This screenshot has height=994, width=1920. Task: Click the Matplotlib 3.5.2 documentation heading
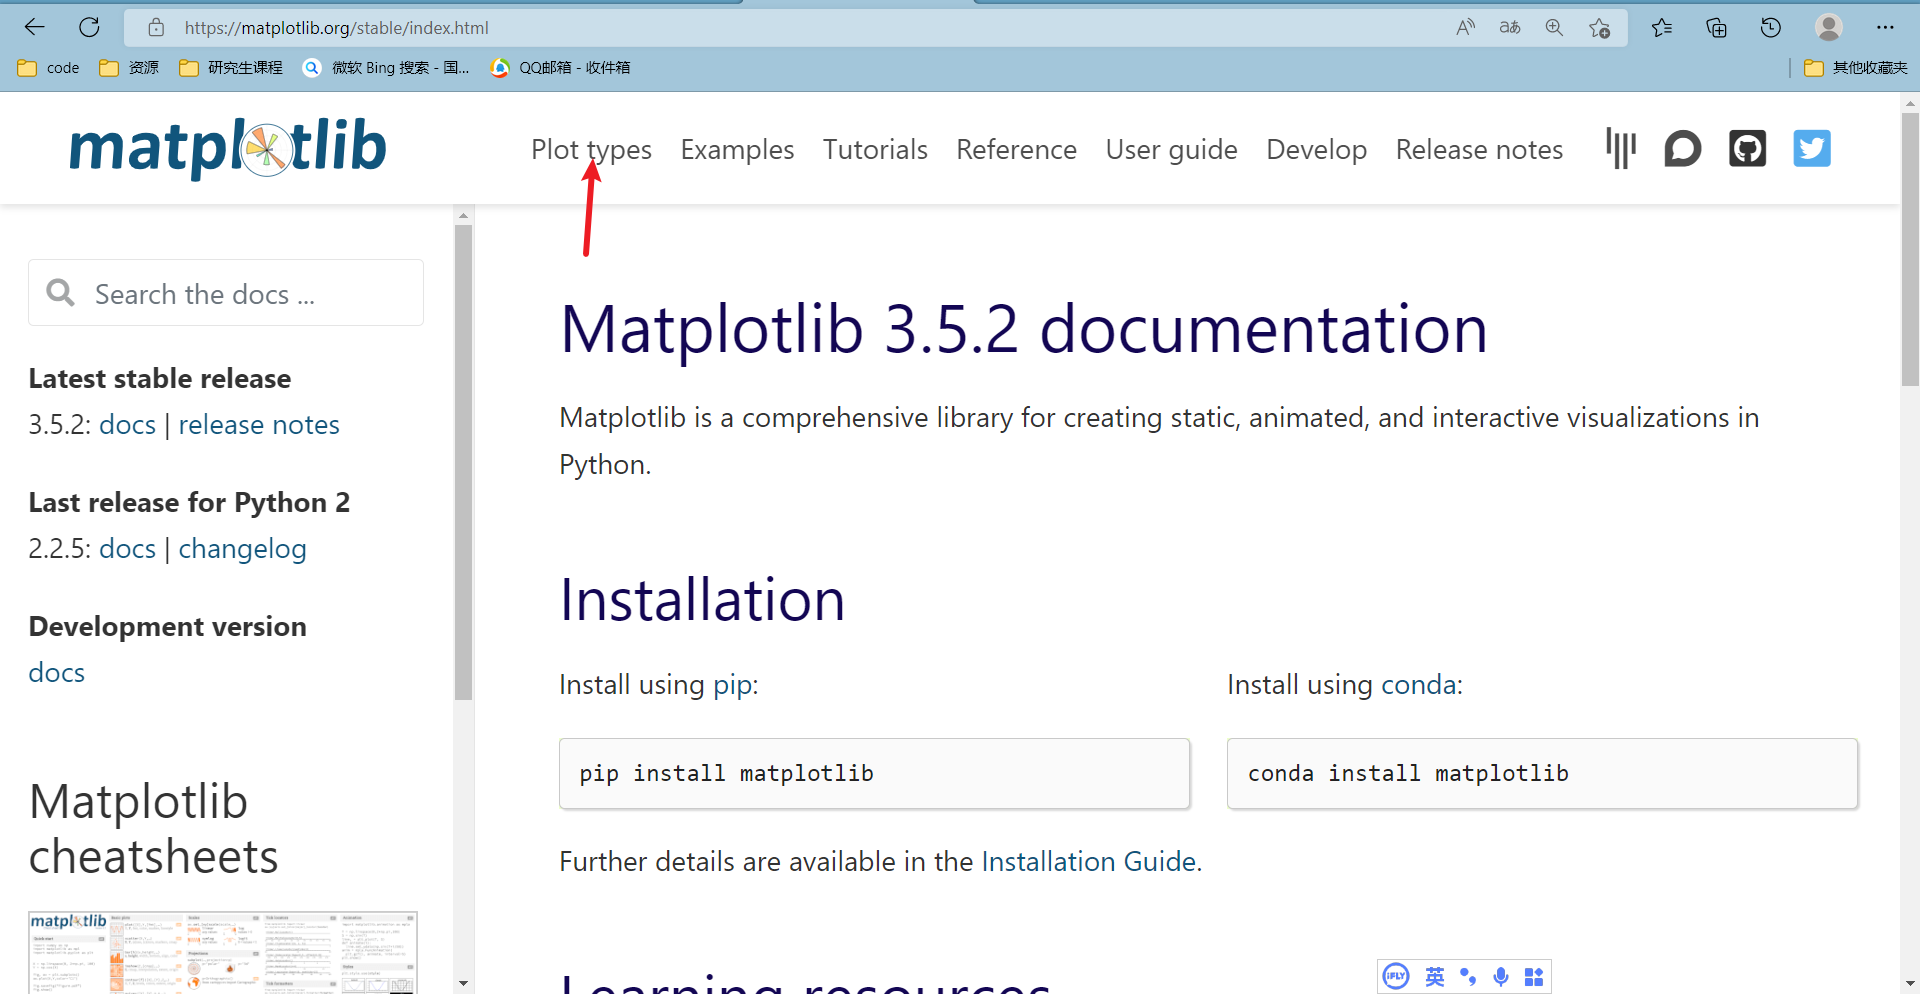[1024, 330]
